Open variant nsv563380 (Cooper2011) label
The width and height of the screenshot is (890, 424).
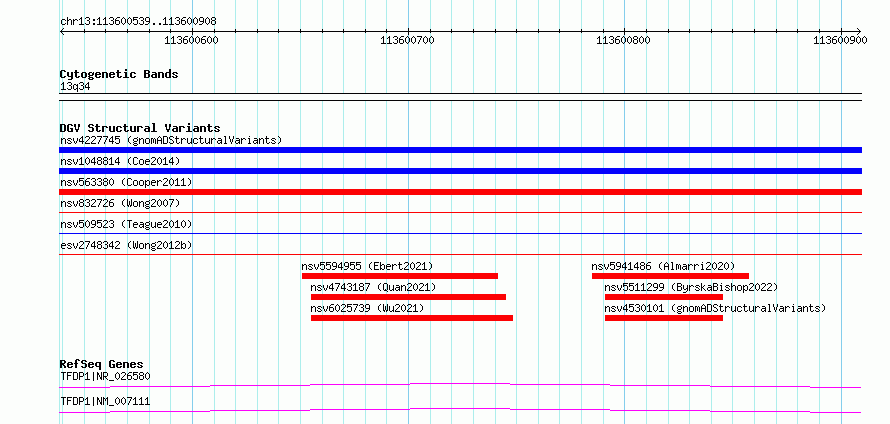(x=126, y=182)
